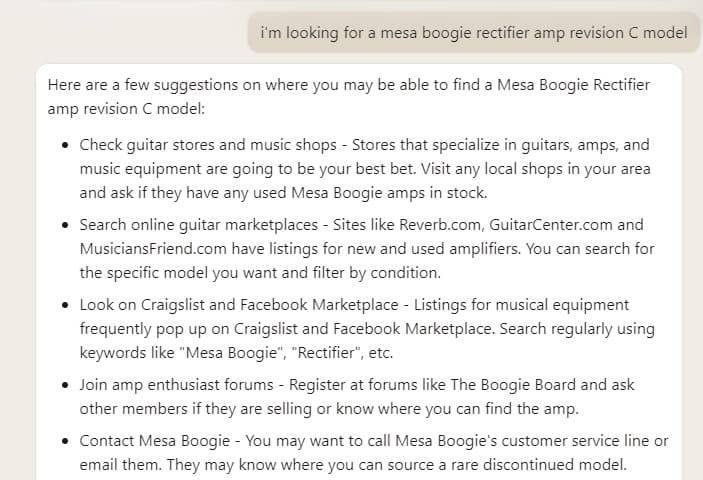This screenshot has height=480, width=703.
Task: Click the bullet dot before "Contact Mesa Boogie"
Action: tap(65, 442)
